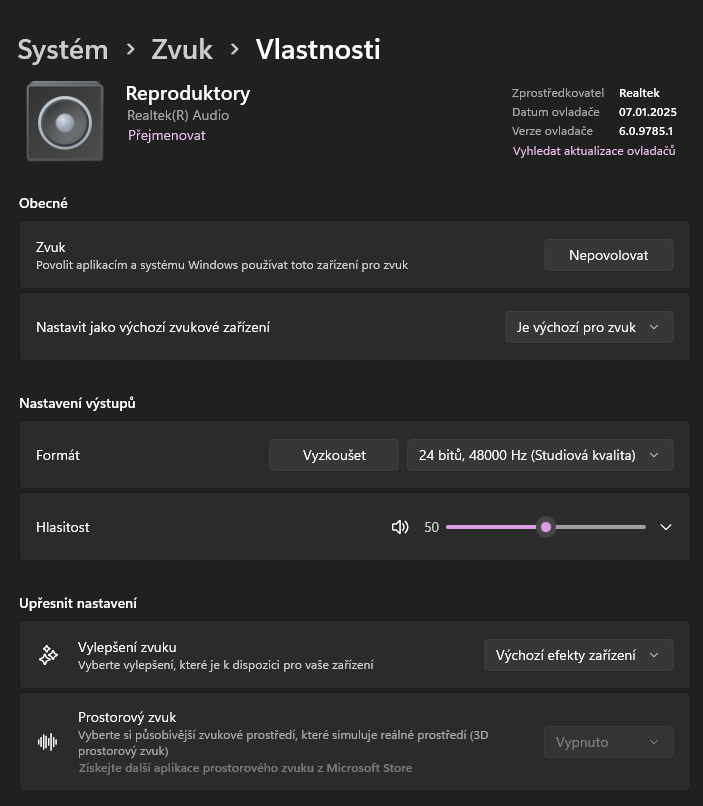Click the Vylepšení zvuku setting row
This screenshot has width=703, height=806.
point(270,655)
